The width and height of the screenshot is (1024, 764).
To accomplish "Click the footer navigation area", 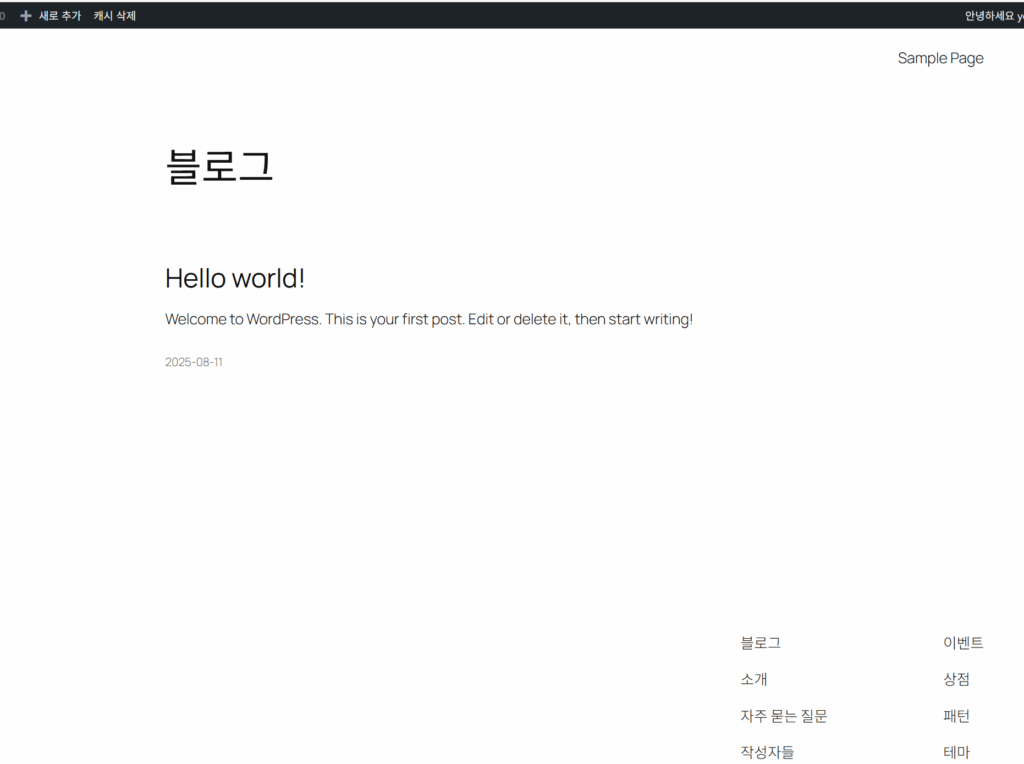I will (x=860, y=695).
